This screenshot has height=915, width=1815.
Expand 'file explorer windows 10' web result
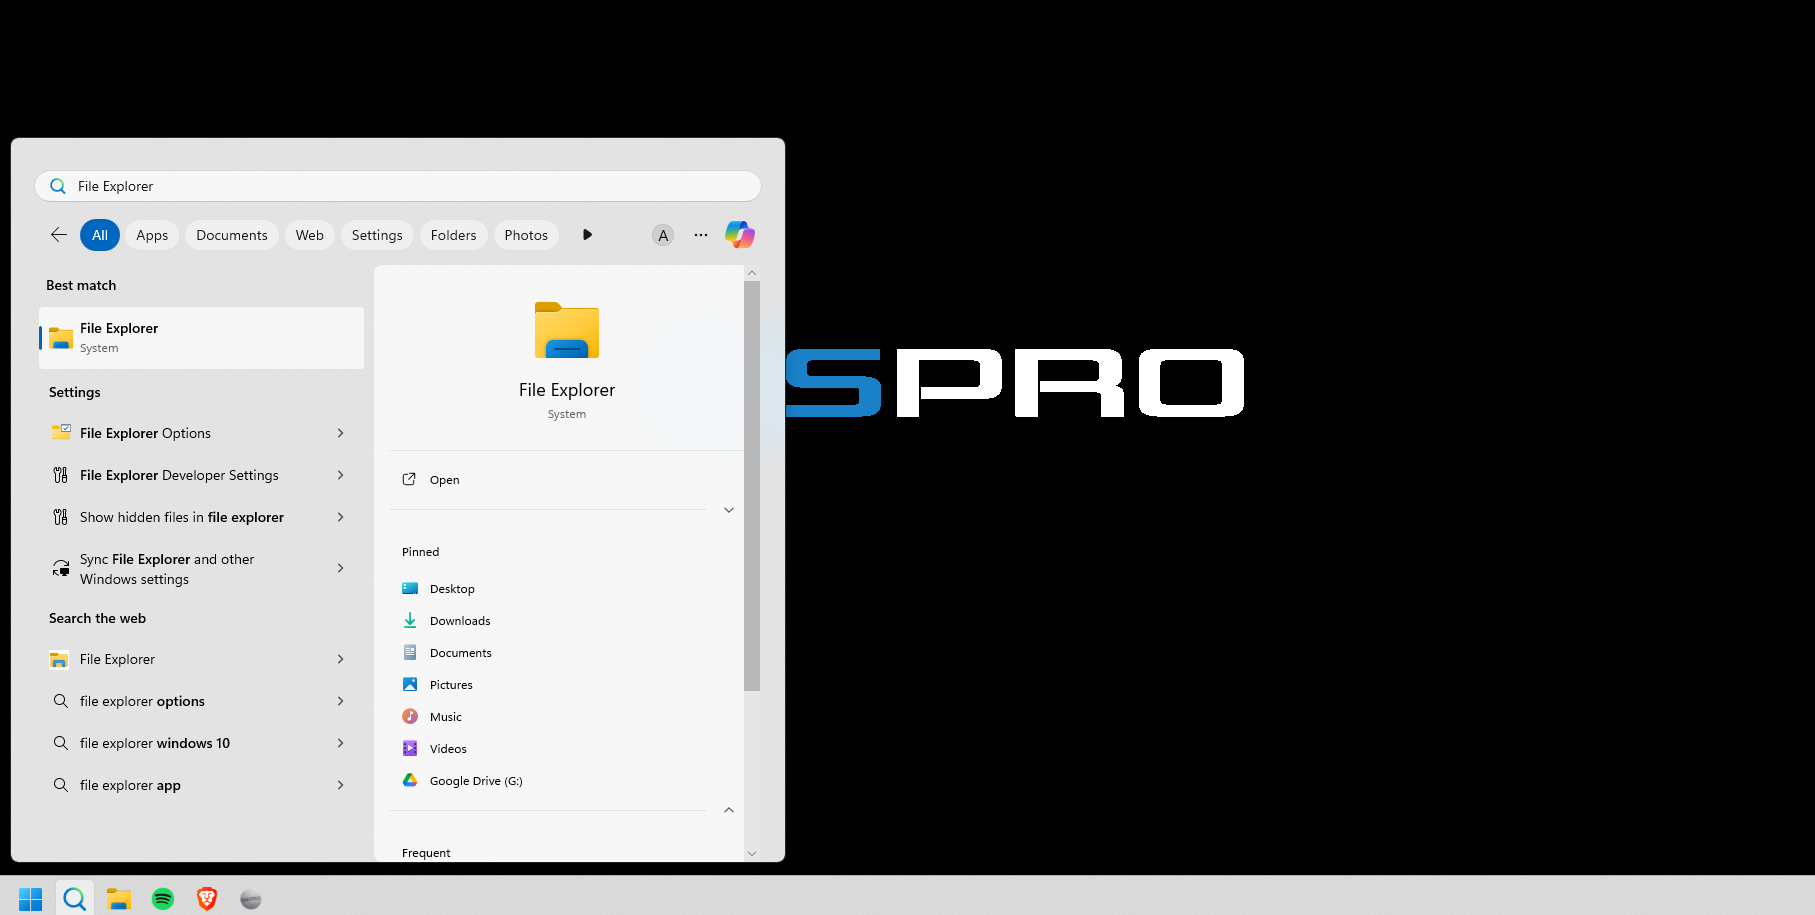(341, 743)
